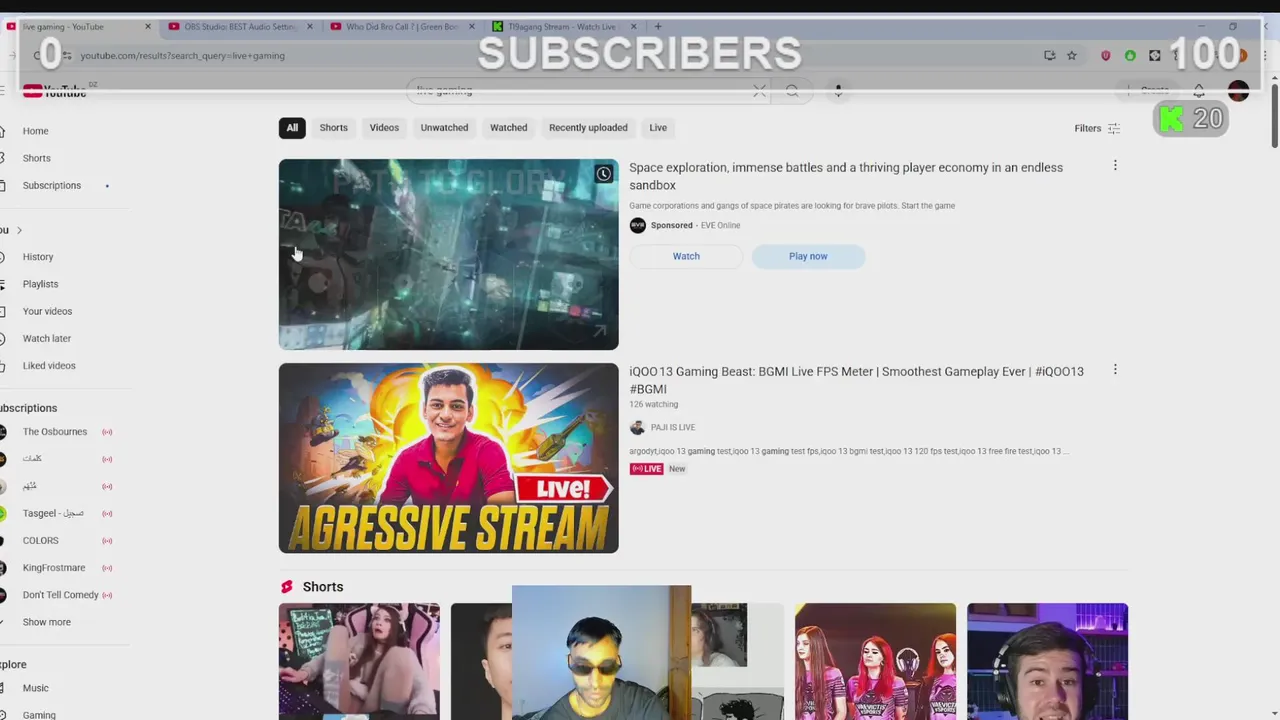Click the Watch button on EVE ad
Viewport: 1280px width, 720px height.
pos(686,256)
